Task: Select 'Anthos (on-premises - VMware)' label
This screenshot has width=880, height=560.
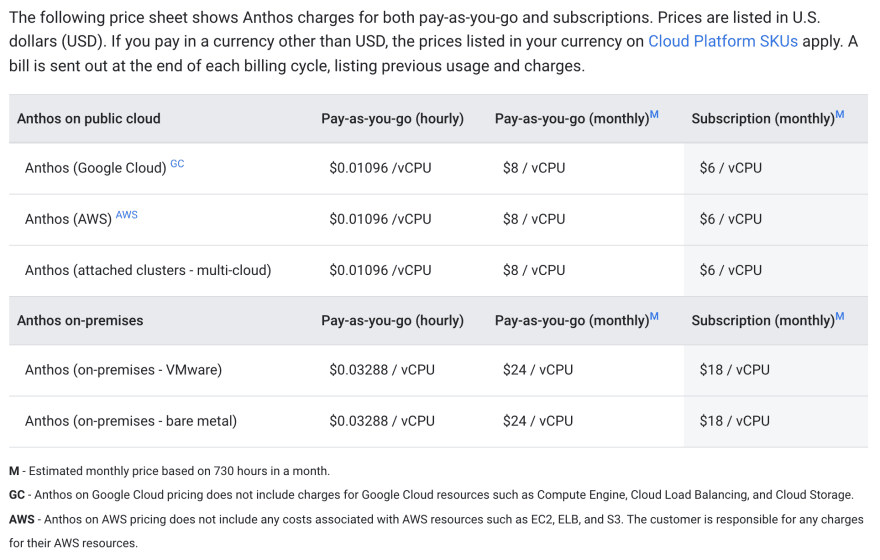Action: [x=123, y=370]
